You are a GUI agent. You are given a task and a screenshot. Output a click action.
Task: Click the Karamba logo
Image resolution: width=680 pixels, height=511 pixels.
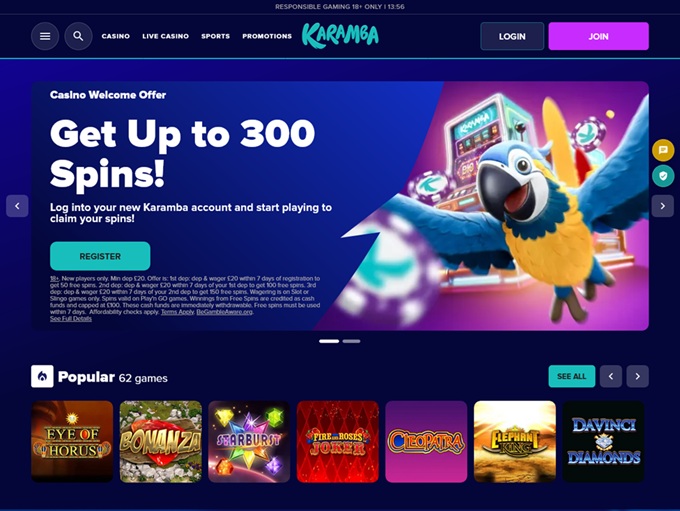[x=340, y=35]
